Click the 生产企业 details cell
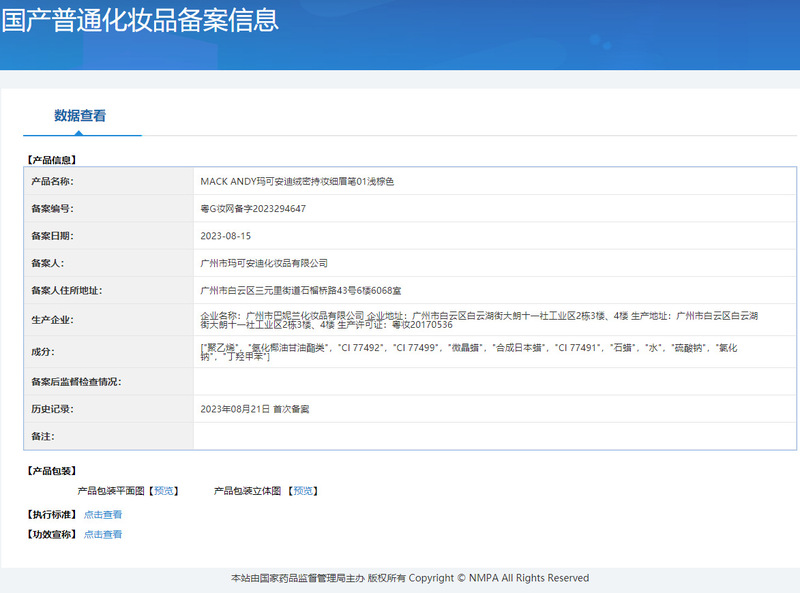Image resolution: width=800 pixels, height=593 pixels. (480, 320)
